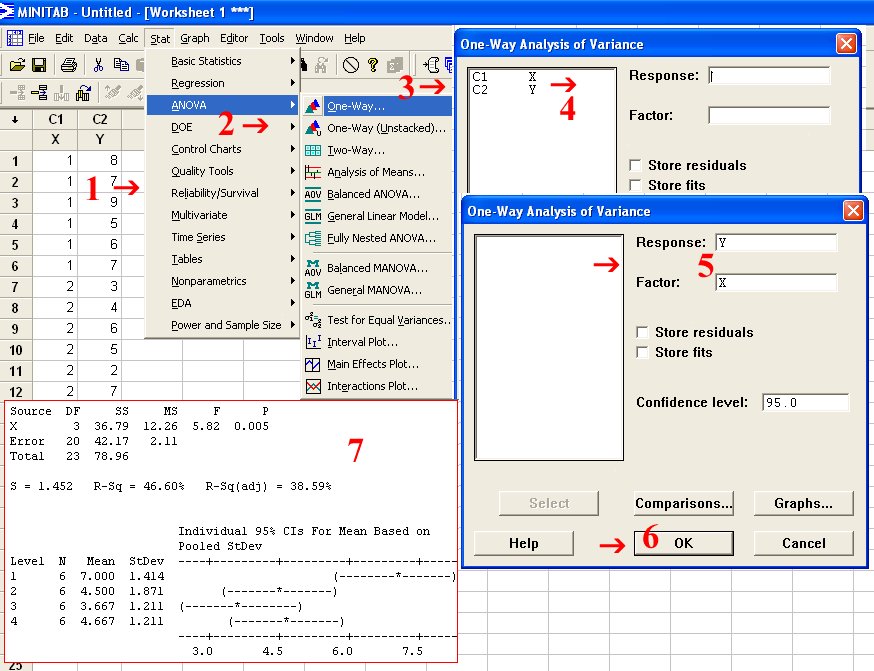Screen dimensions: 874x671
Task: Click the General MANOVA icon
Action: (313, 290)
